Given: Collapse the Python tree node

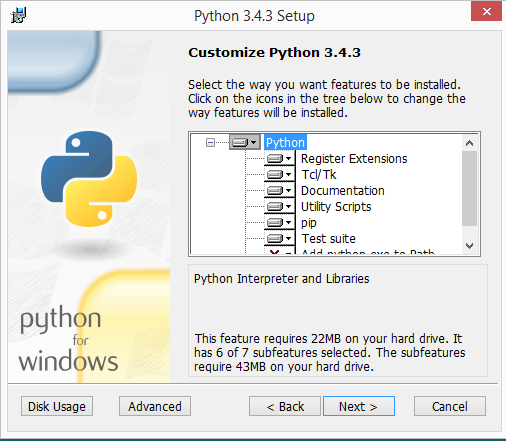Looking at the screenshot, I should click(210, 143).
